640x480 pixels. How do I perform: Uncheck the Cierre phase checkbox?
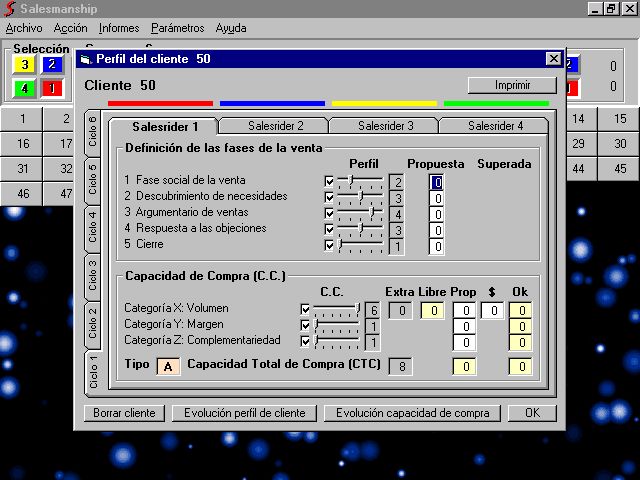click(x=329, y=245)
